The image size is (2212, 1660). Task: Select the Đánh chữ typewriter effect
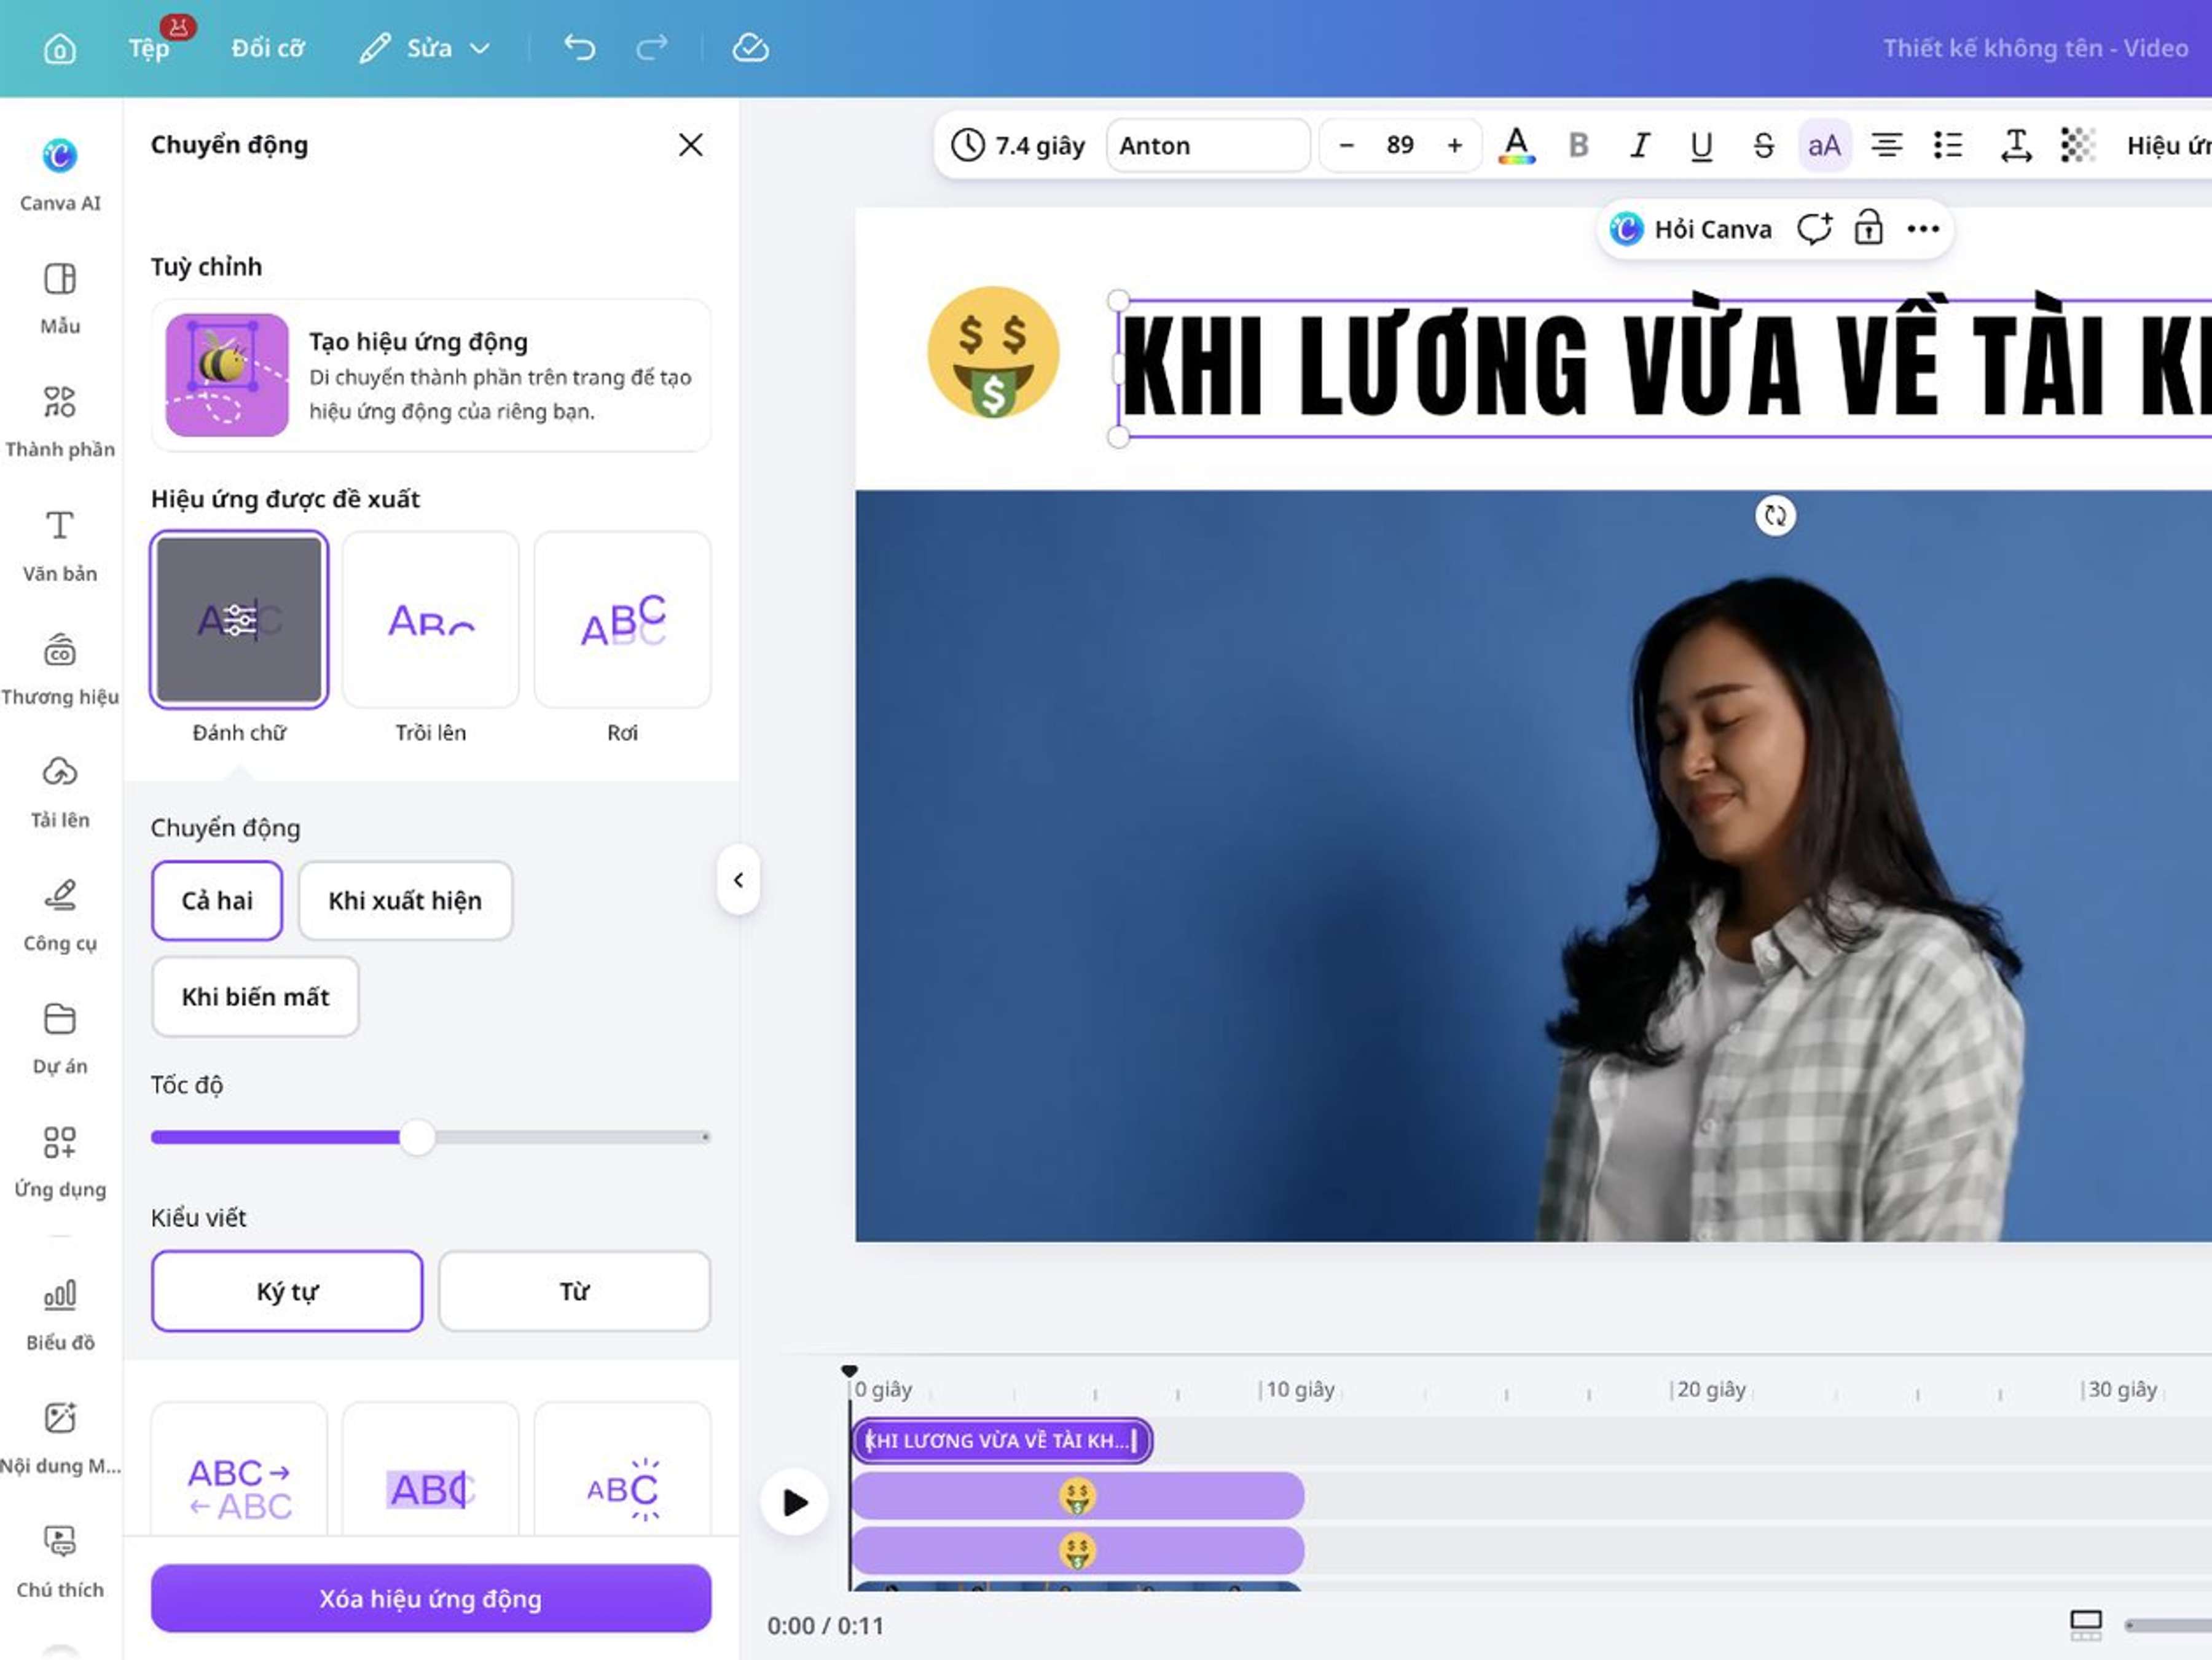point(239,619)
